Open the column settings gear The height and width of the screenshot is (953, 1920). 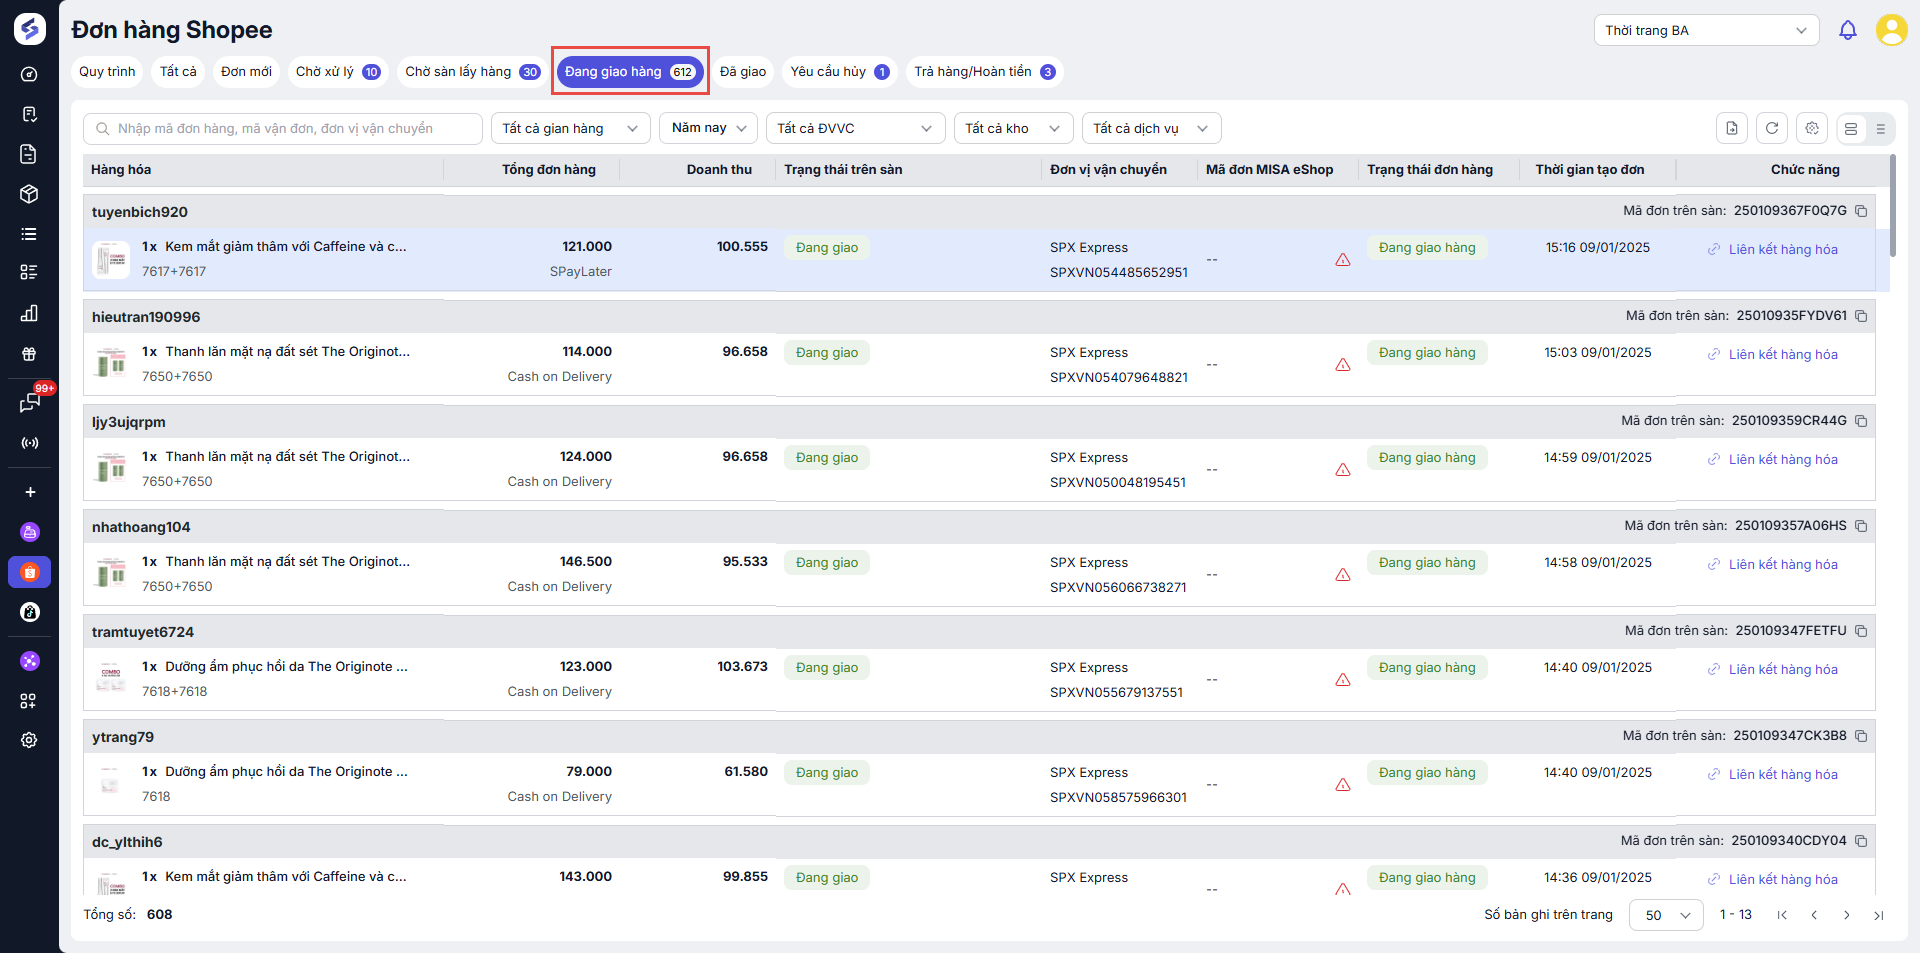coord(1812,128)
